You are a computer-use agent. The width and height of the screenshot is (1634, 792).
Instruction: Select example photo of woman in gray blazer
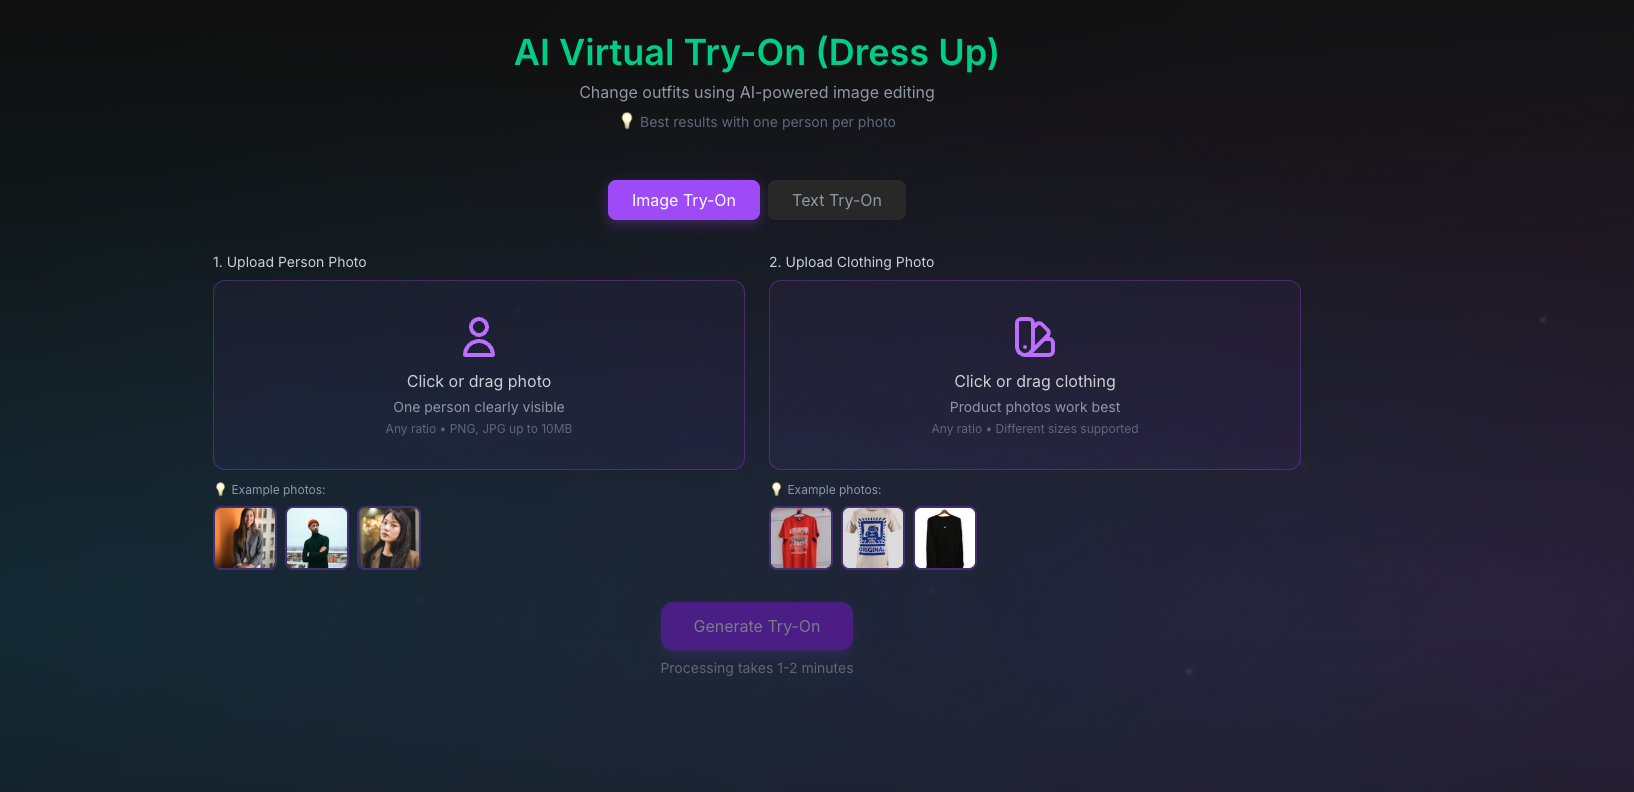tap(245, 538)
